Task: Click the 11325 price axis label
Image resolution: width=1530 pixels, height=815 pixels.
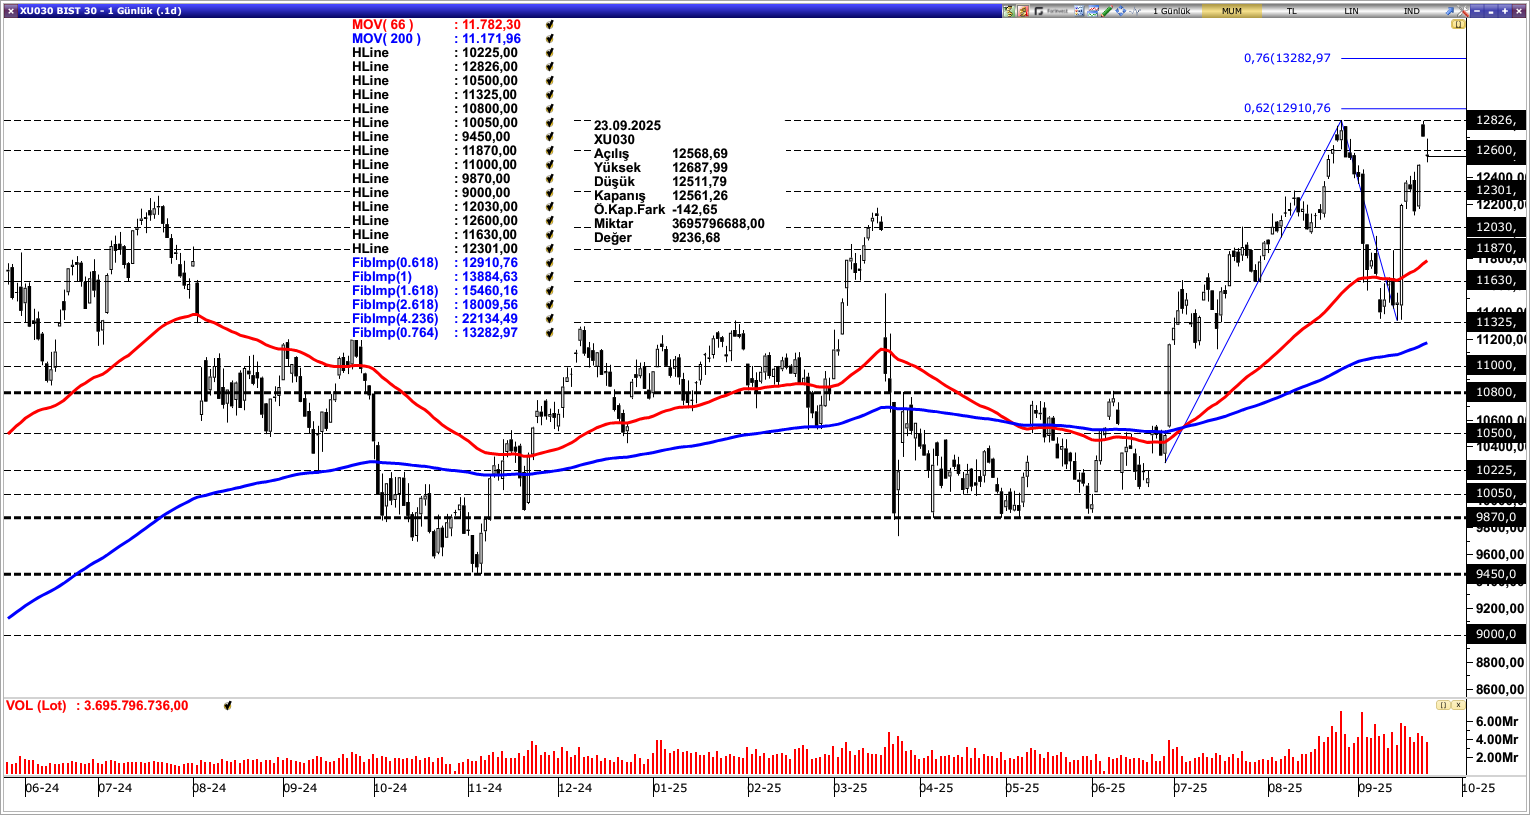Action: coord(1495,322)
